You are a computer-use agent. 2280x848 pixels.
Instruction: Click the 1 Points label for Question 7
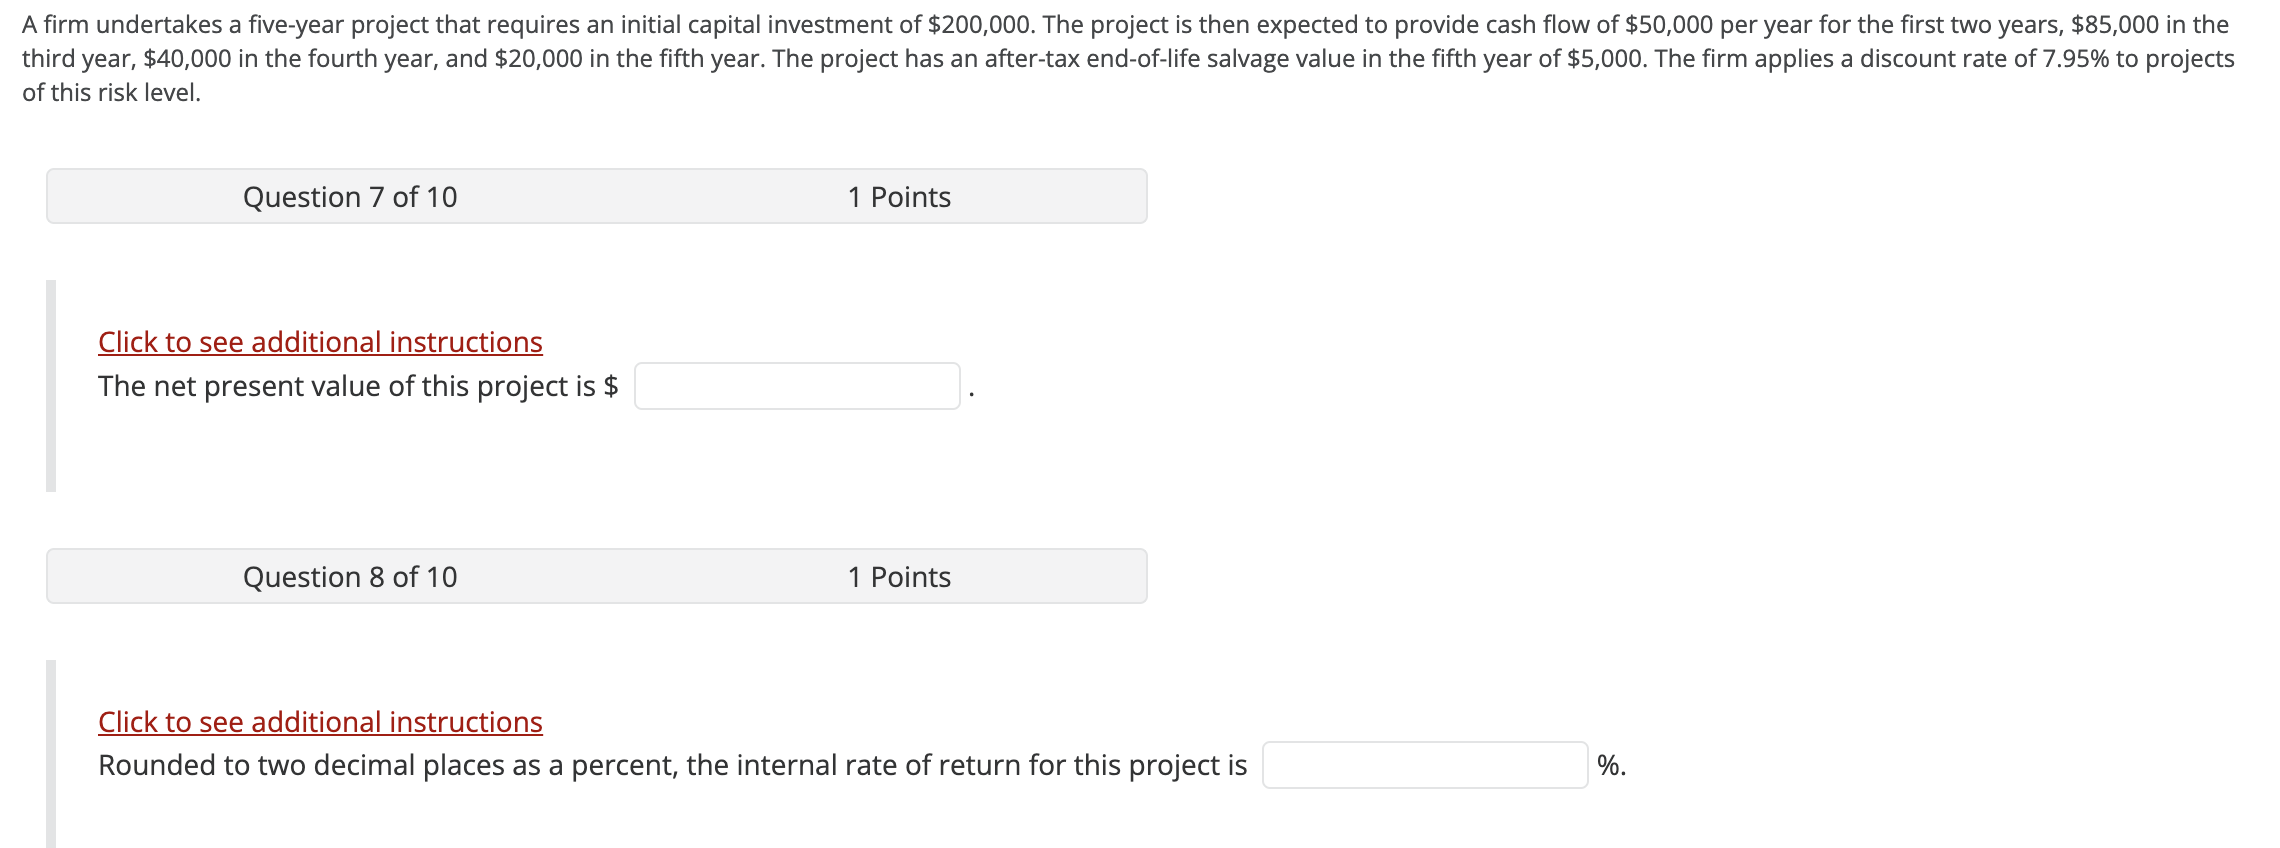tap(898, 197)
